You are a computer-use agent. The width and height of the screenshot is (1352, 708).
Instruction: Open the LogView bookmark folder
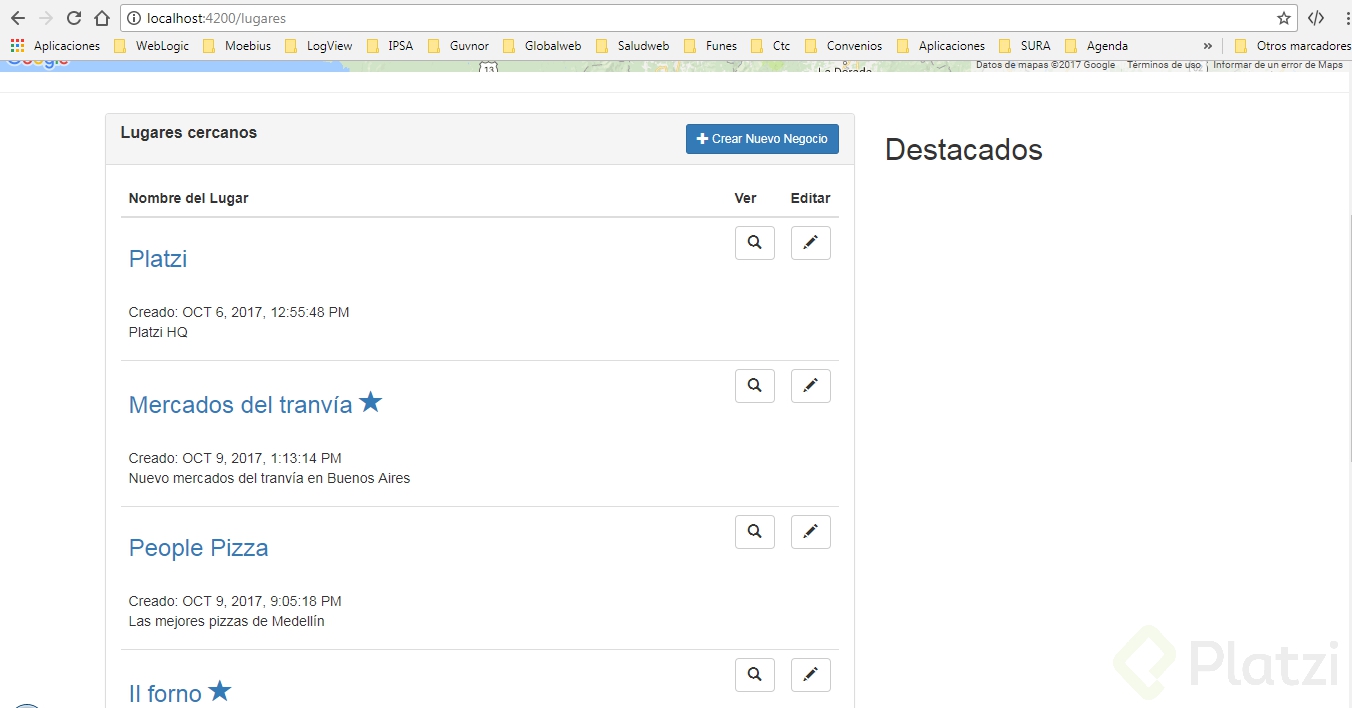319,46
